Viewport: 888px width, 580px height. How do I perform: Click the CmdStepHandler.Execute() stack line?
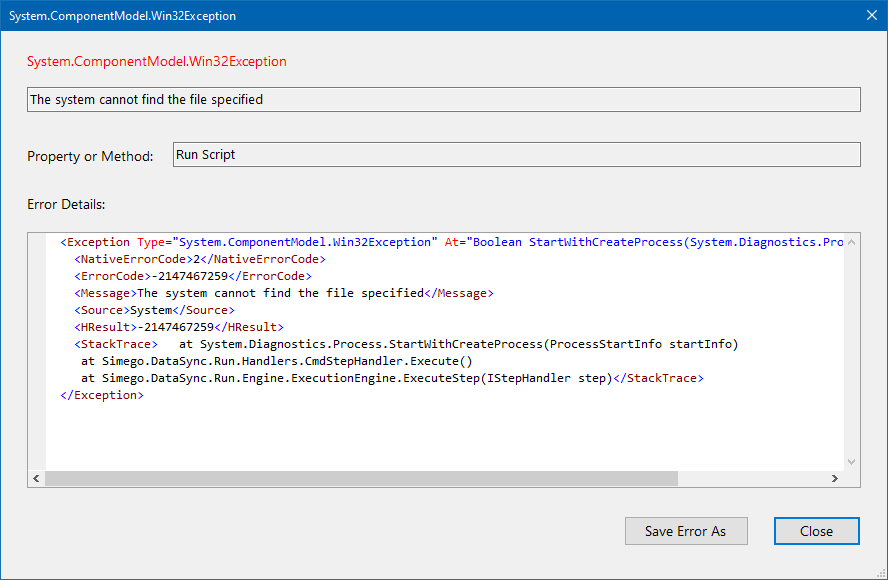(x=276, y=361)
